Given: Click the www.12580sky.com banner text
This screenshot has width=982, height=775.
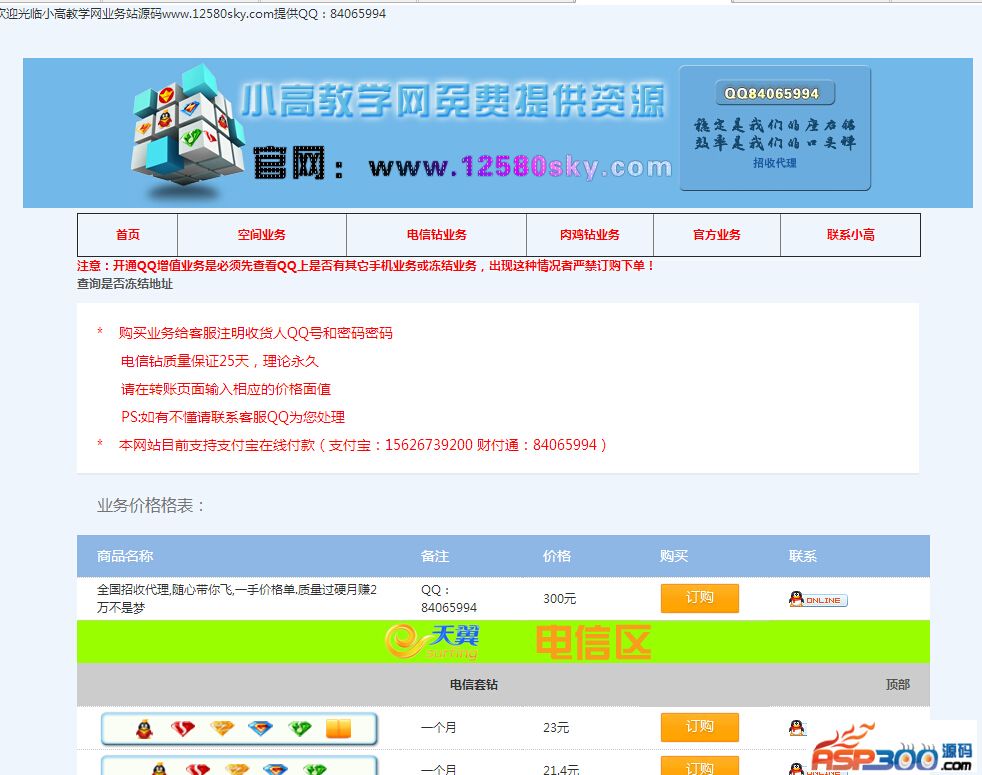Looking at the screenshot, I should pyautogui.click(x=520, y=167).
